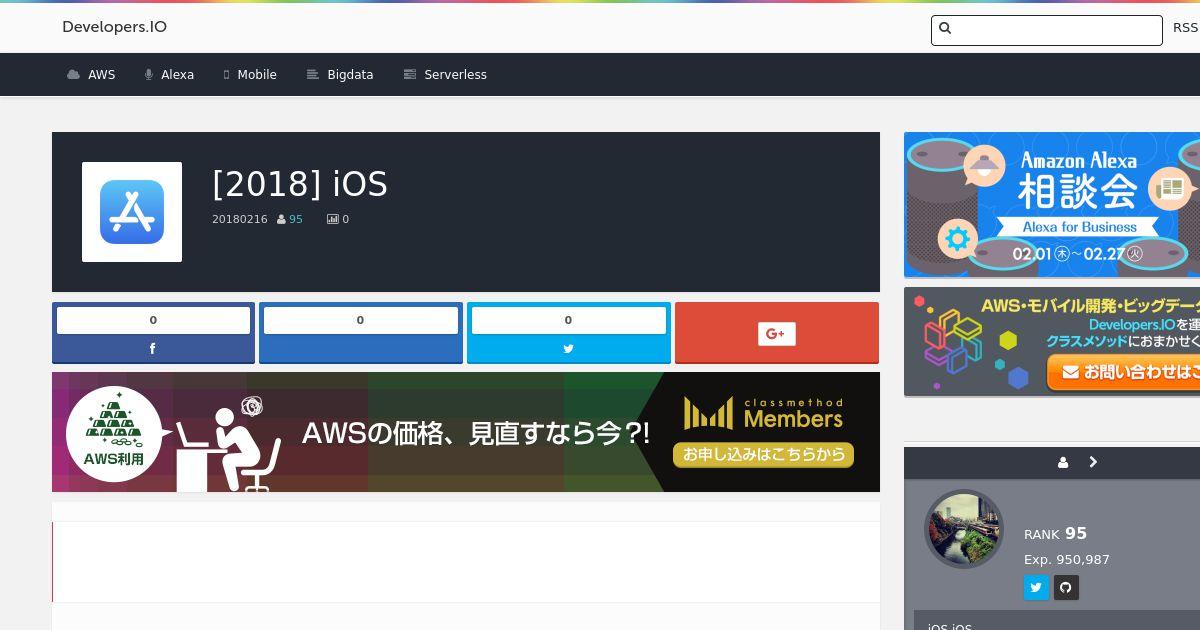Open the RSS feed link
1200x630 pixels.
(1185, 28)
